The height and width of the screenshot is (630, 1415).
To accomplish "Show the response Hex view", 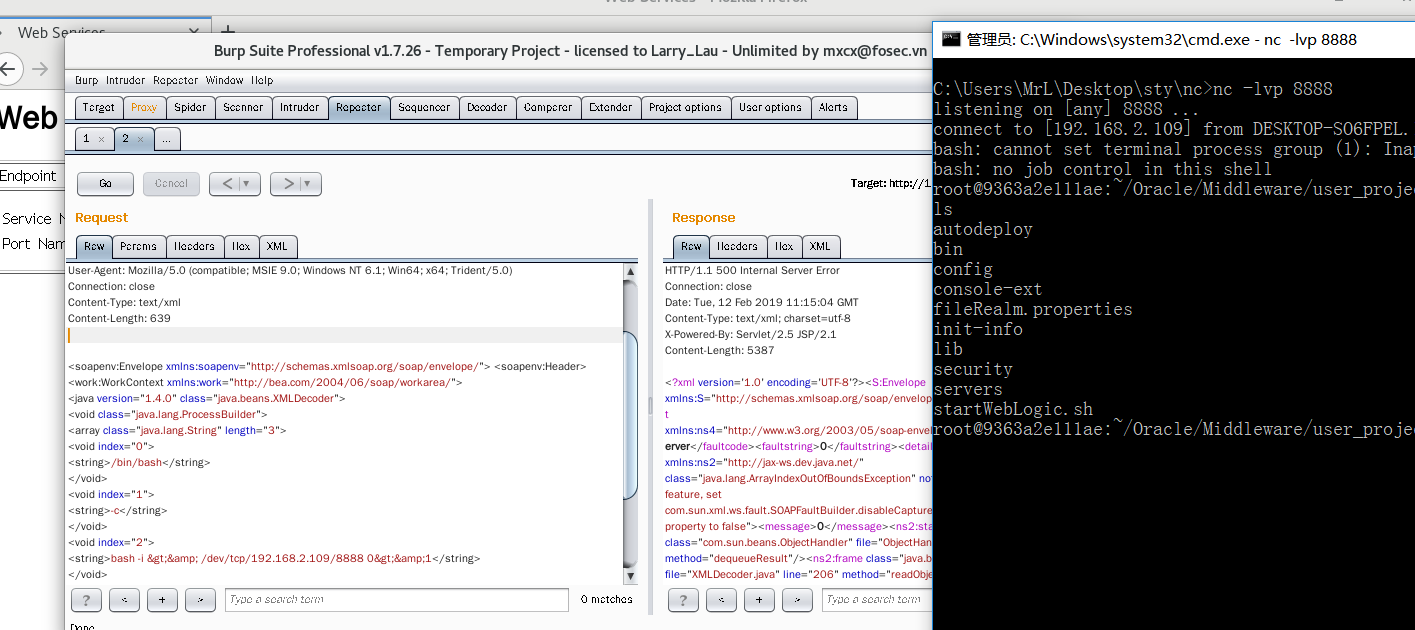I will coord(784,246).
